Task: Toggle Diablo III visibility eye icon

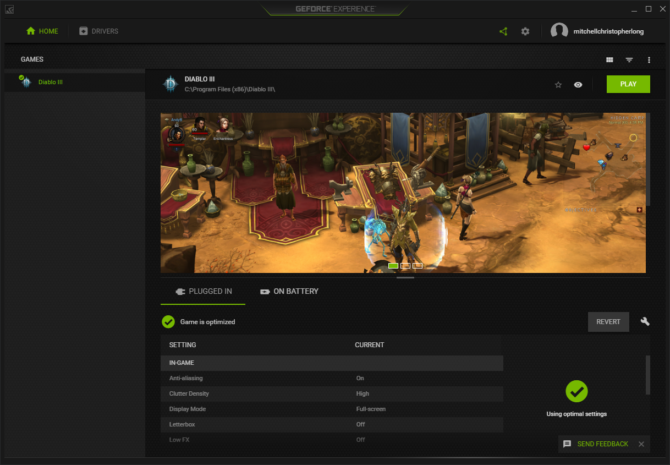Action: (x=578, y=85)
